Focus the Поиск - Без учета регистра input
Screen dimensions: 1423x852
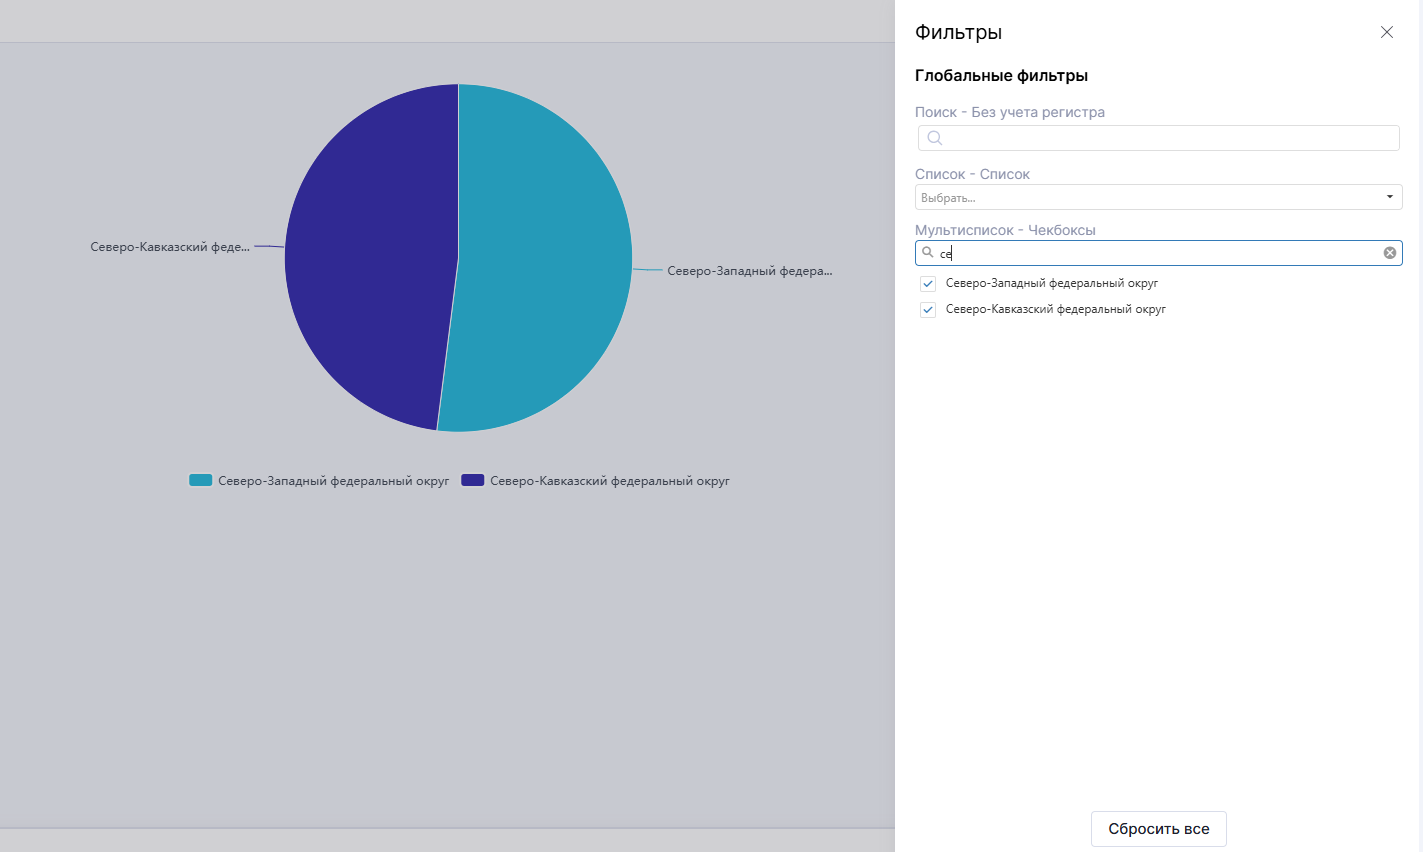[x=1165, y=138]
